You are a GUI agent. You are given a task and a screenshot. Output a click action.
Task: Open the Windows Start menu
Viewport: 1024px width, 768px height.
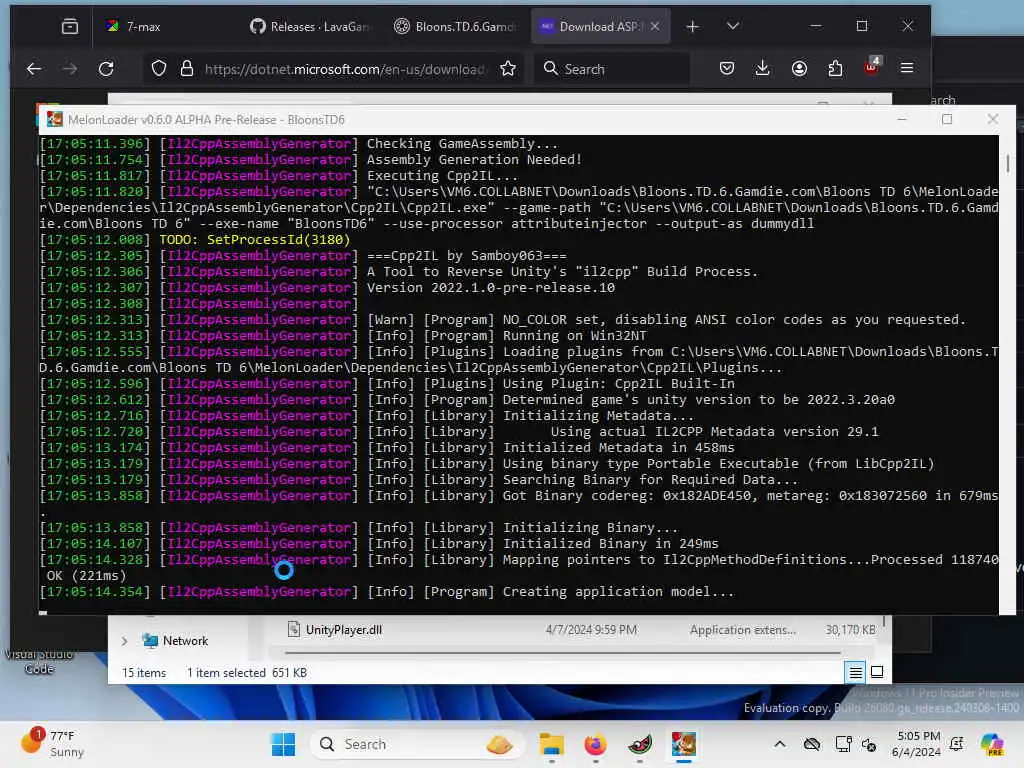point(283,744)
